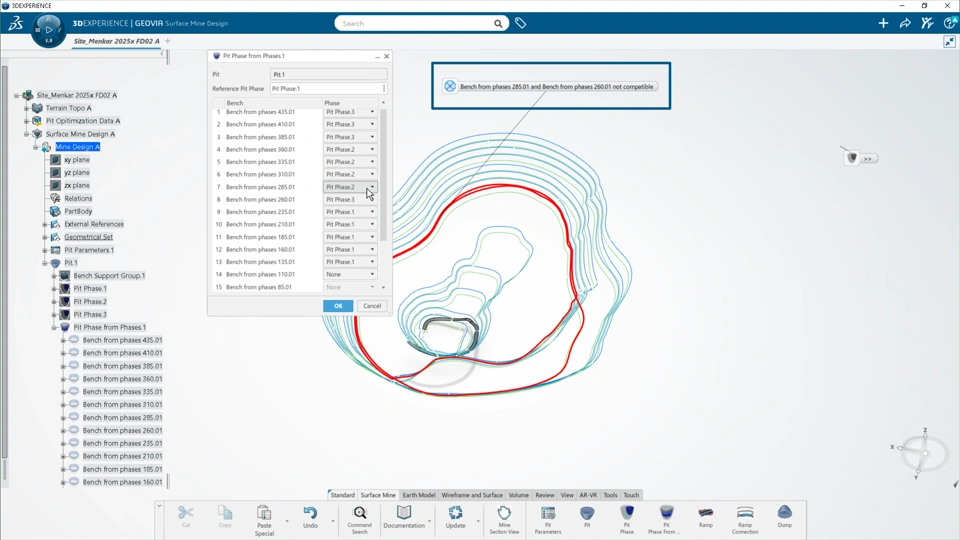This screenshot has height=540, width=960.
Task: Click the Pit field in dialog
Action: [328, 74]
